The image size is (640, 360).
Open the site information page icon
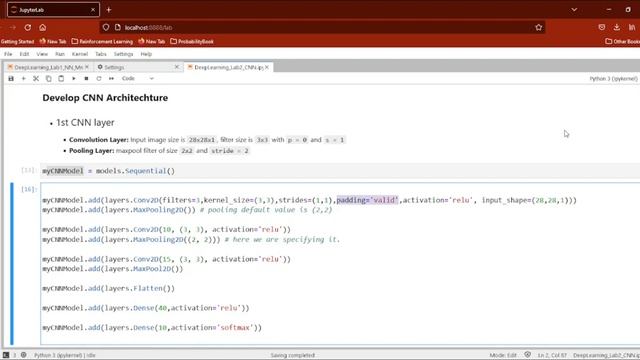pyautogui.click(x=118, y=27)
